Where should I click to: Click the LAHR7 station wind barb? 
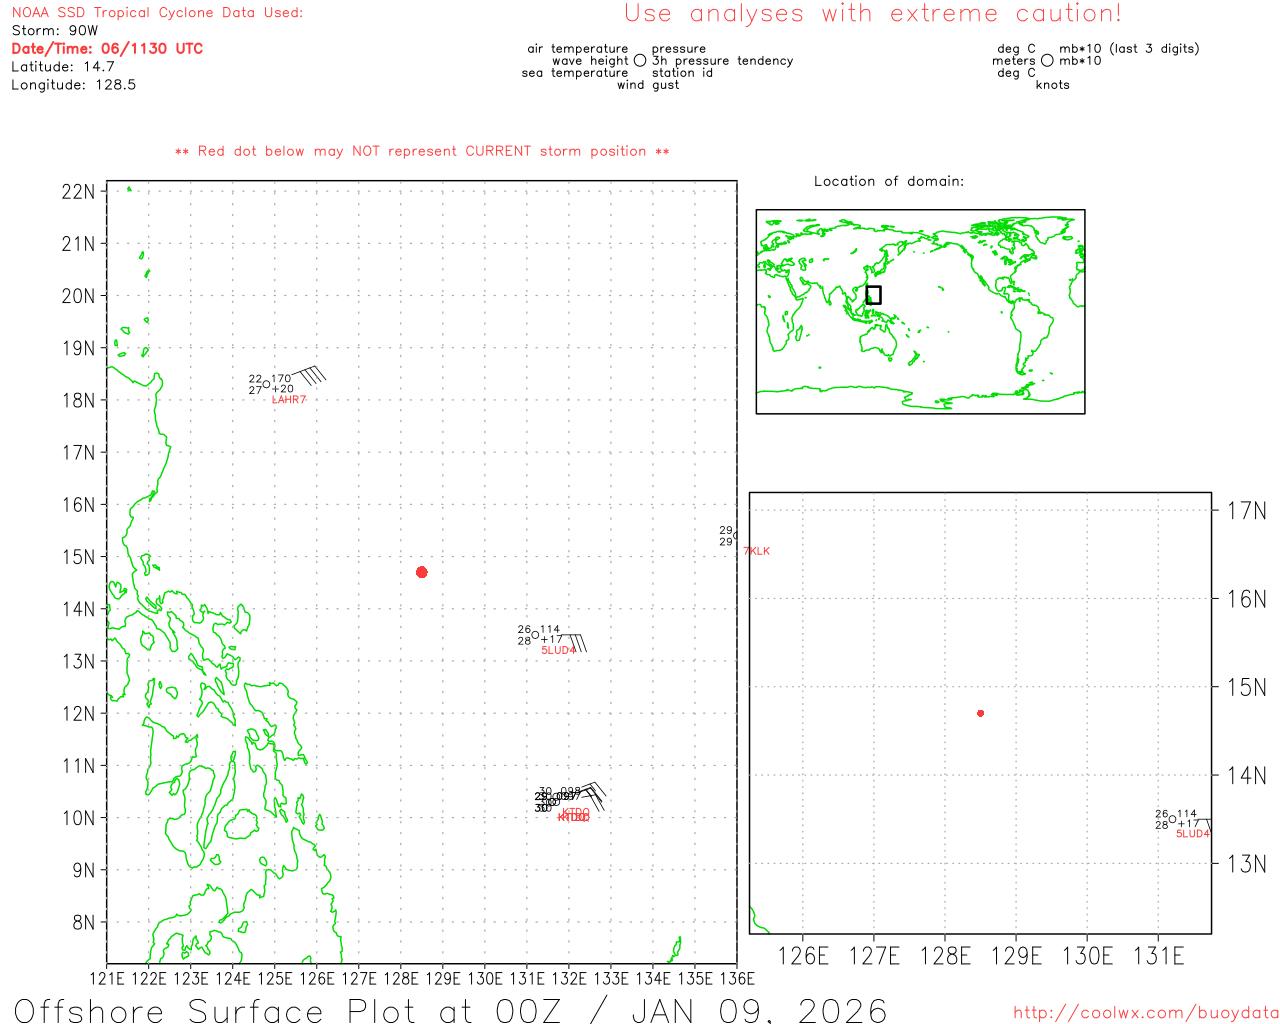tap(309, 376)
